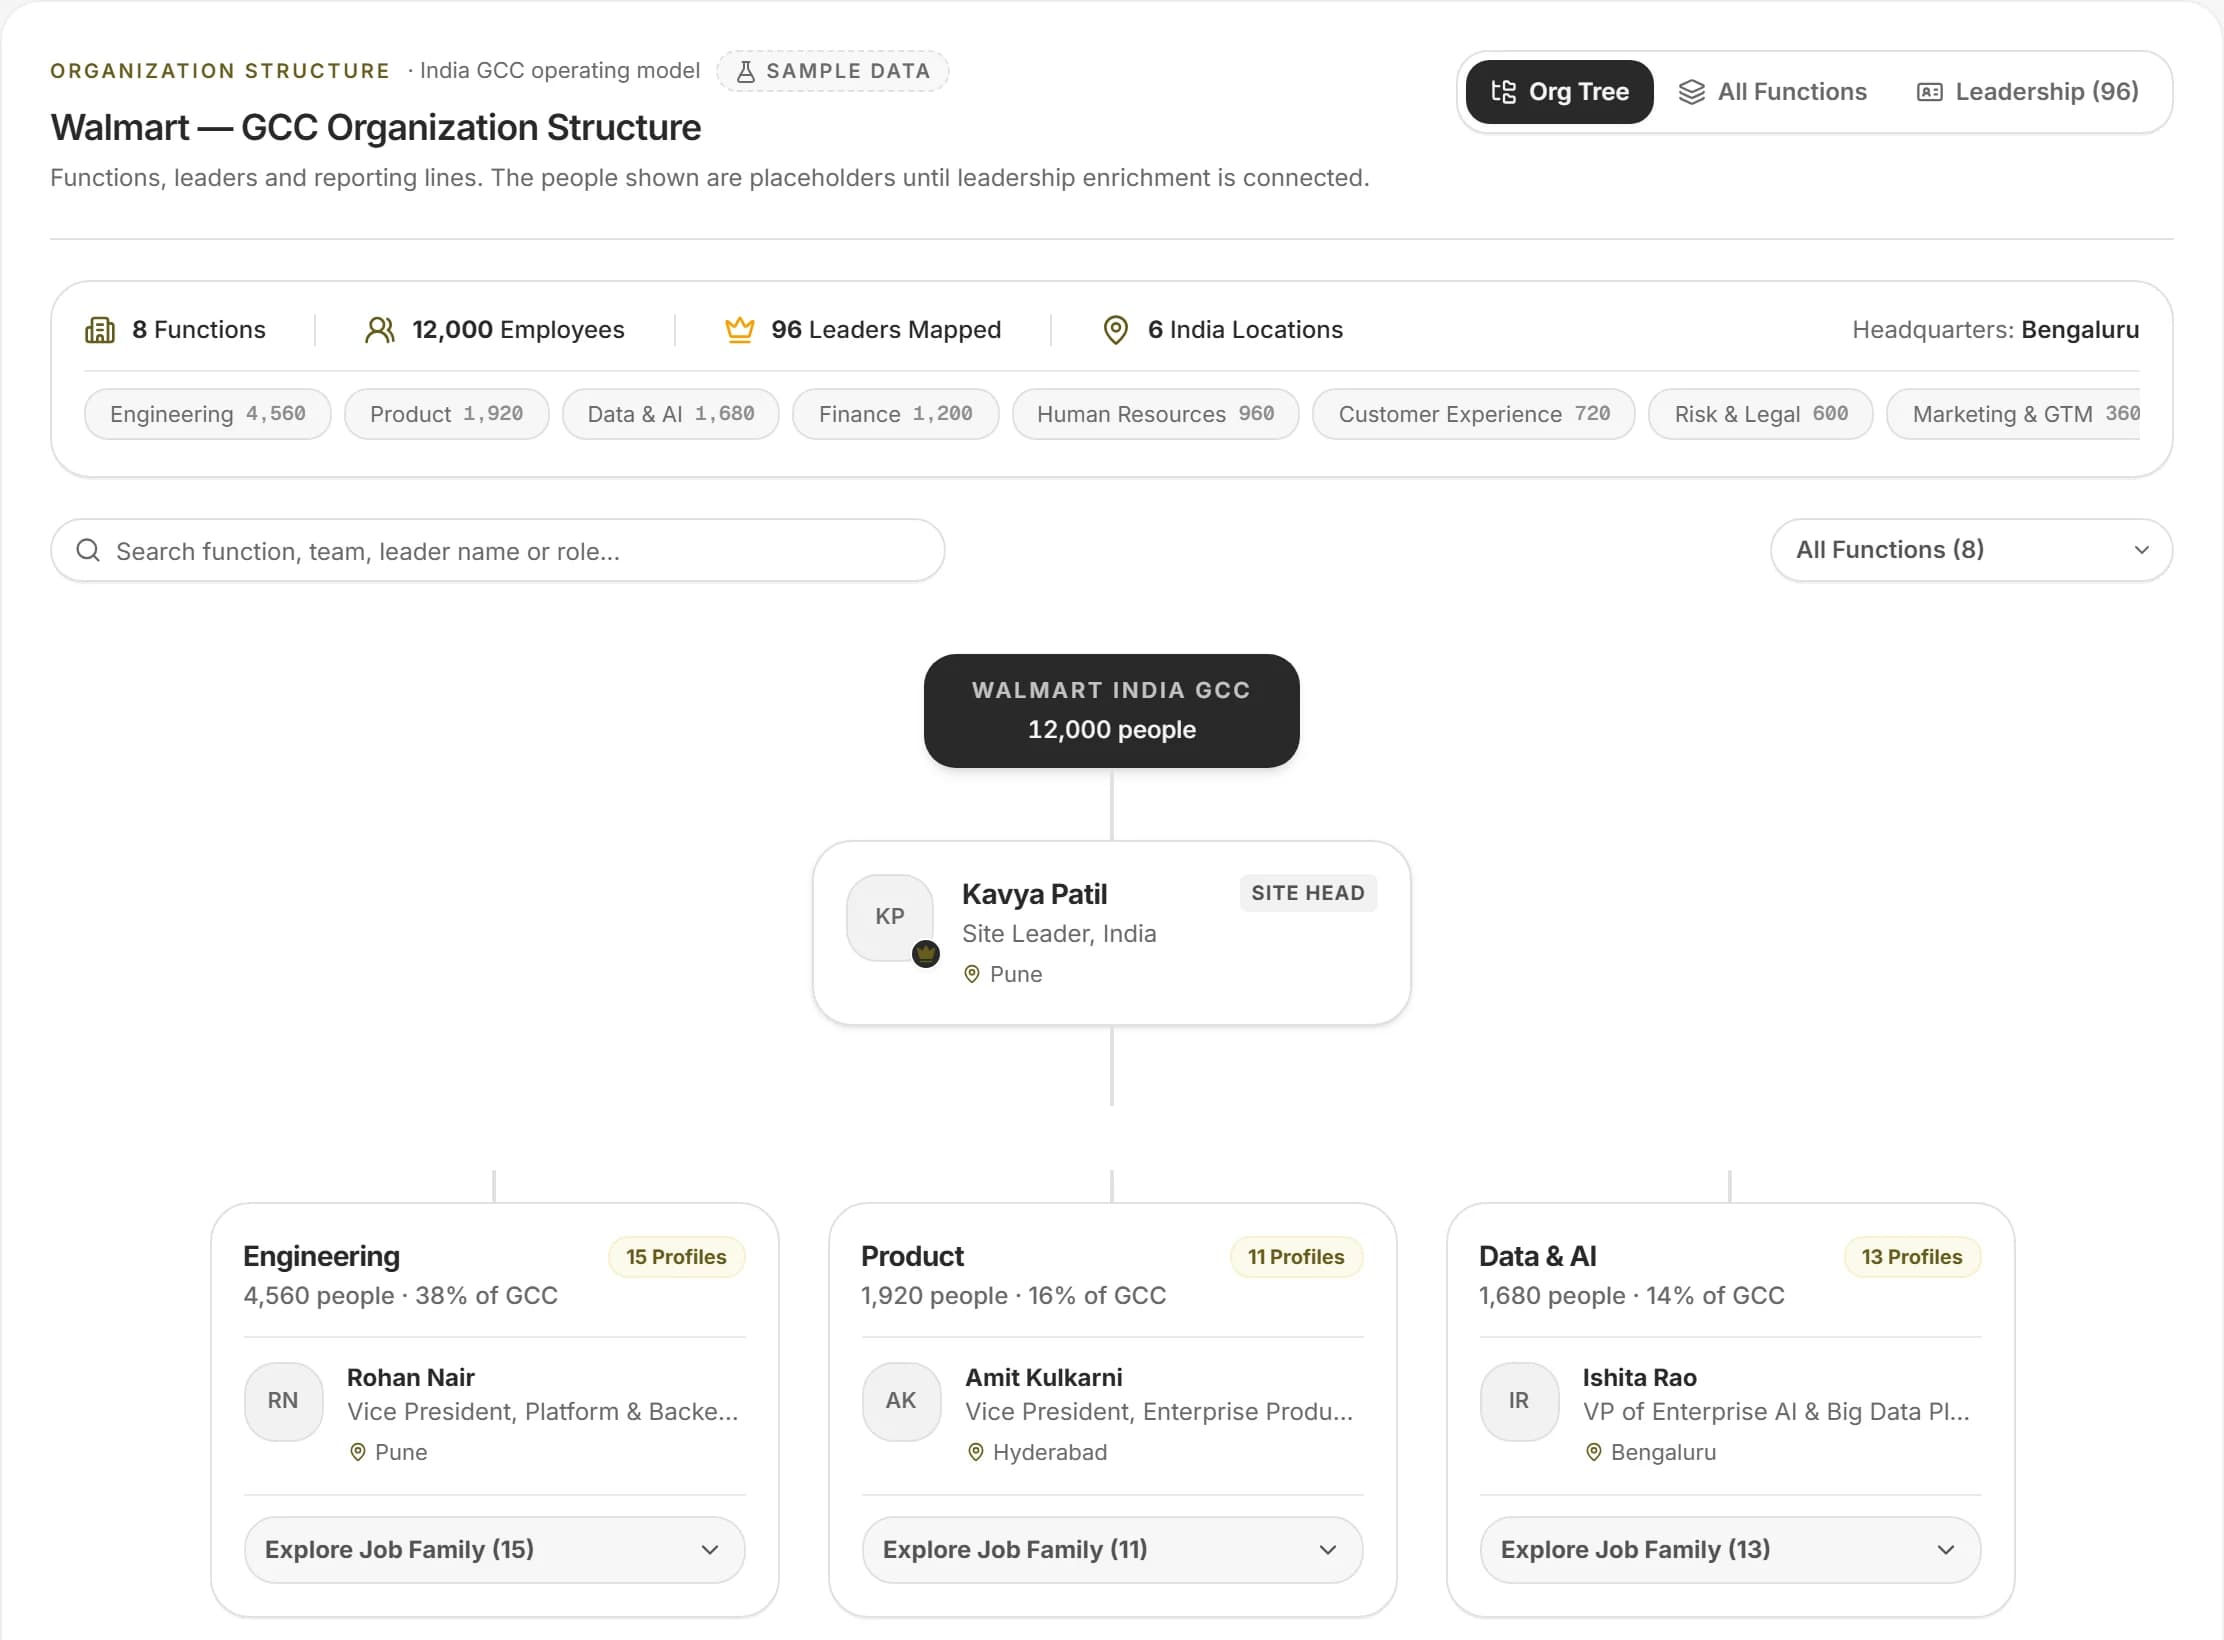
Task: Open the All Functions (8) dropdown
Action: tap(1971, 550)
